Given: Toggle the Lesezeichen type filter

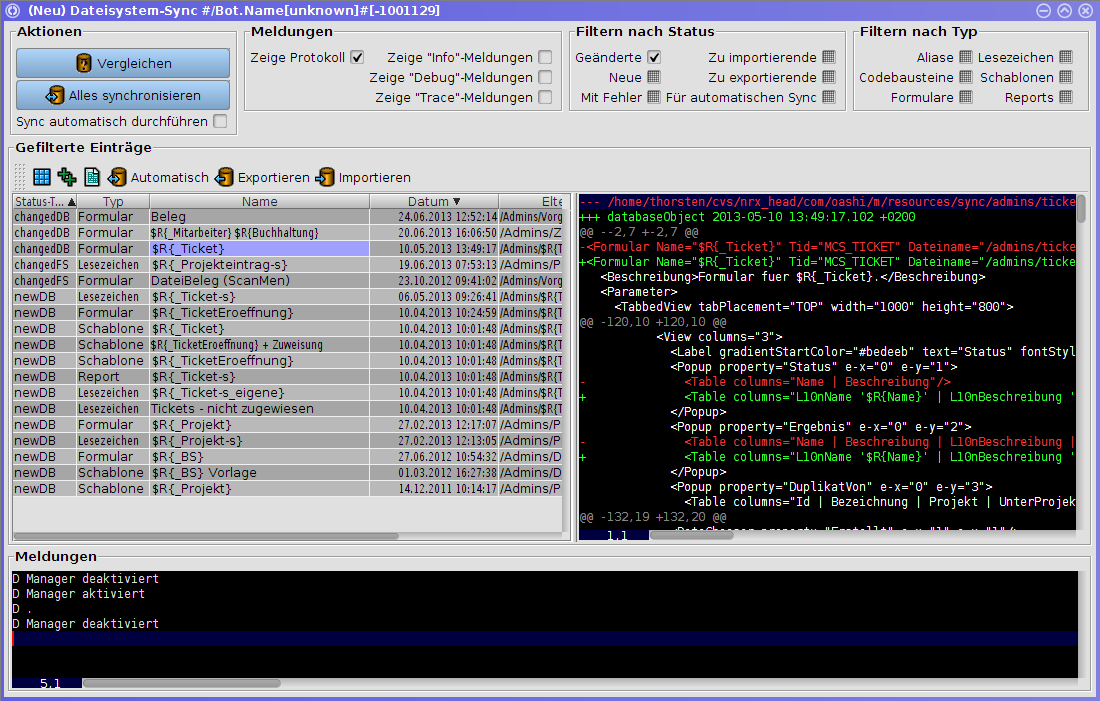Looking at the screenshot, I should click(1066, 57).
